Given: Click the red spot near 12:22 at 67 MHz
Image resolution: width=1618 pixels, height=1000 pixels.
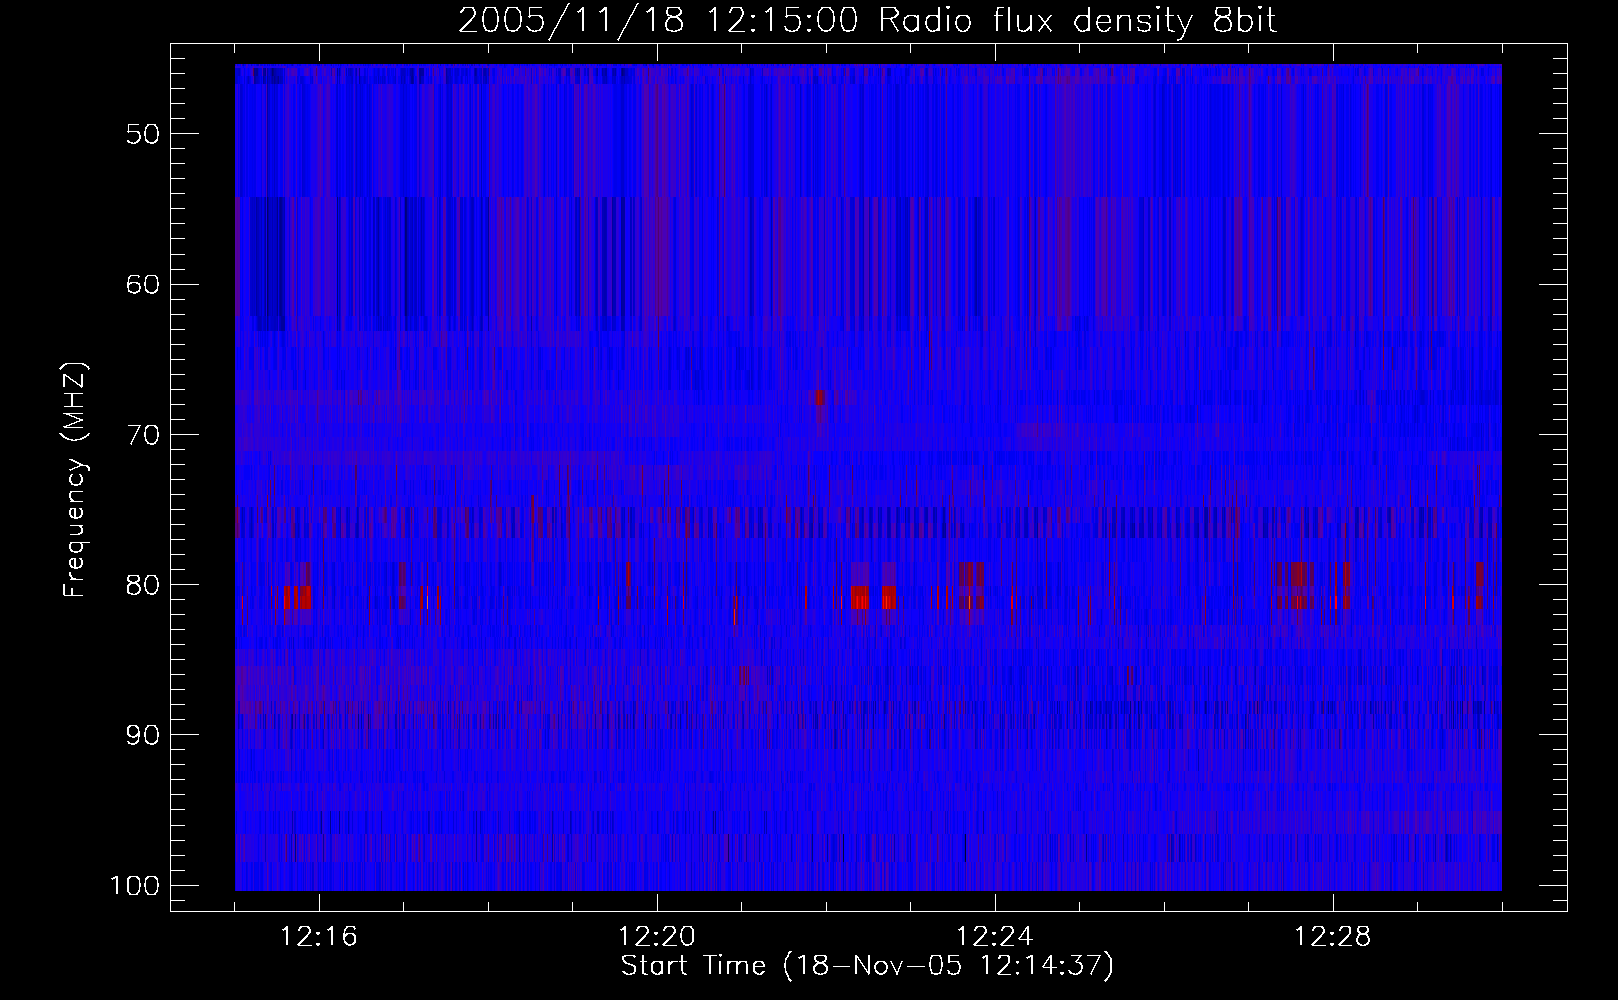Looking at the screenshot, I should 819,397.
